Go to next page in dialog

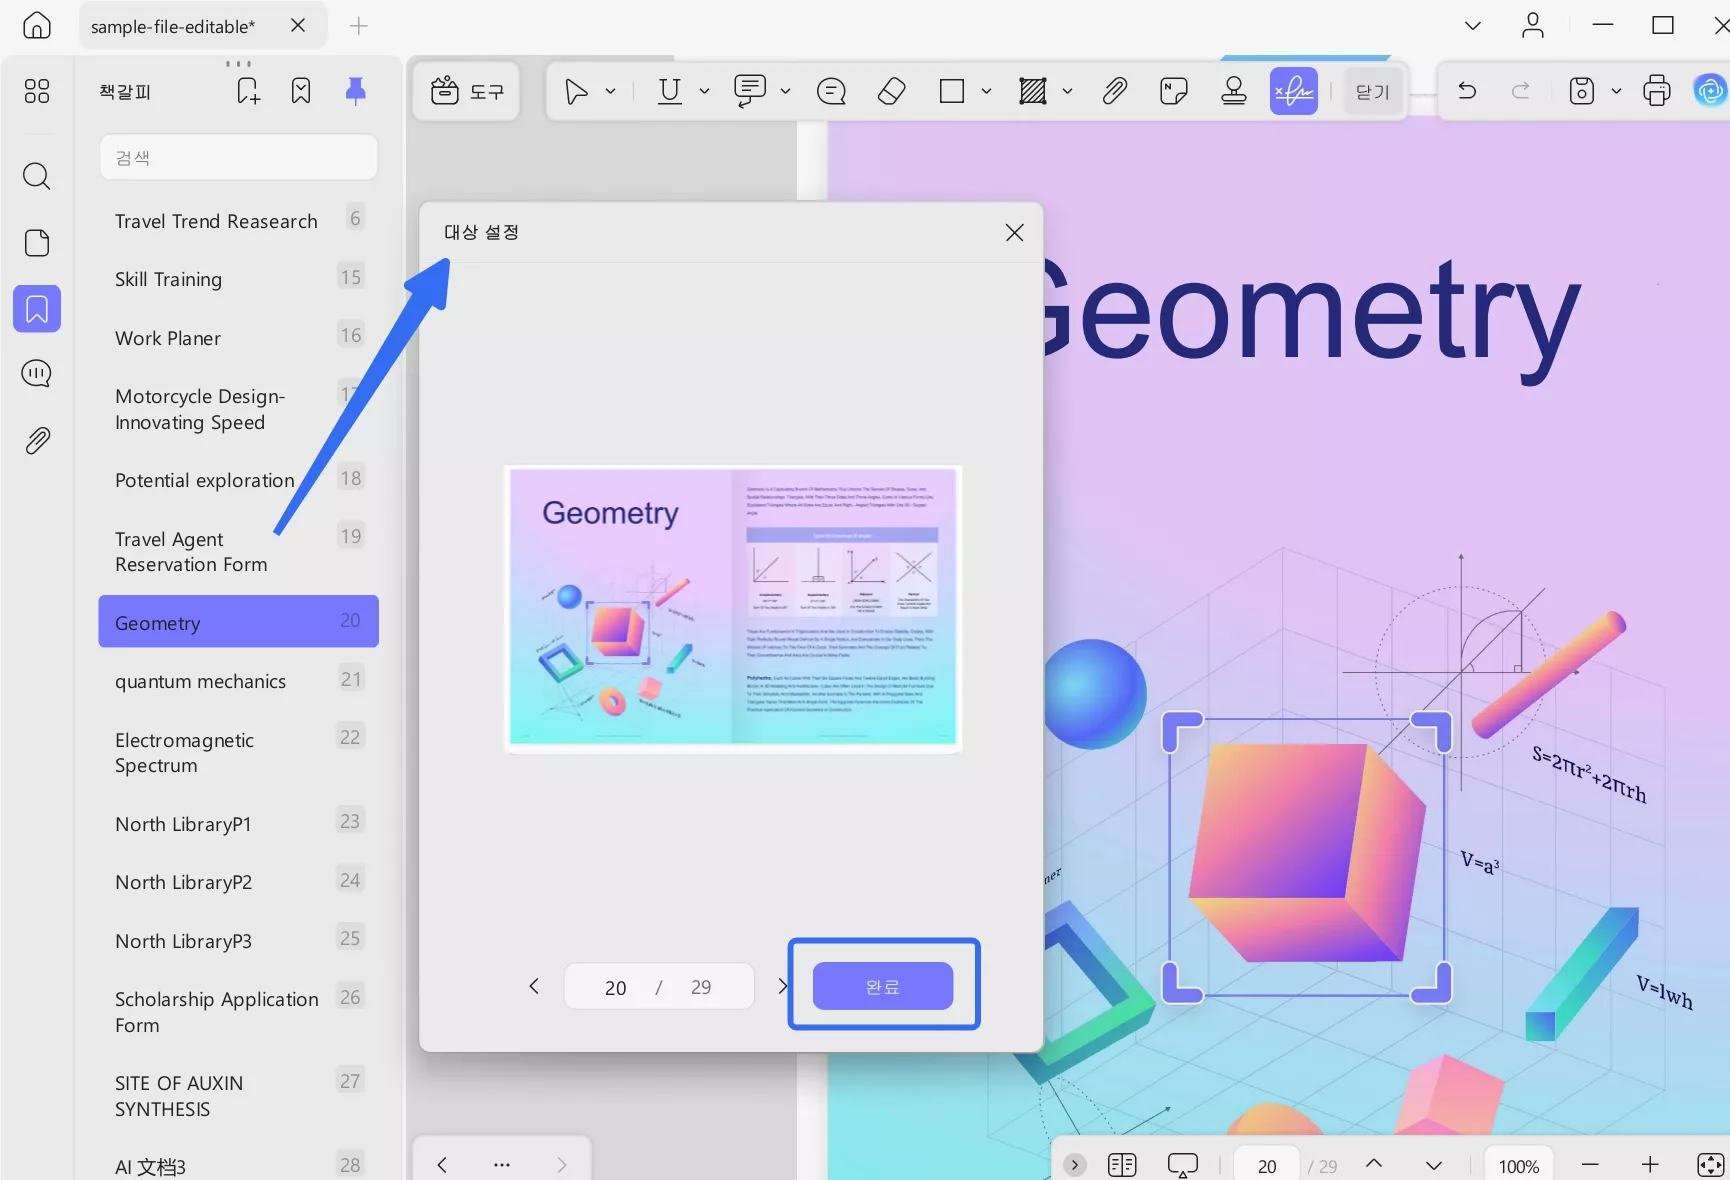[781, 987]
